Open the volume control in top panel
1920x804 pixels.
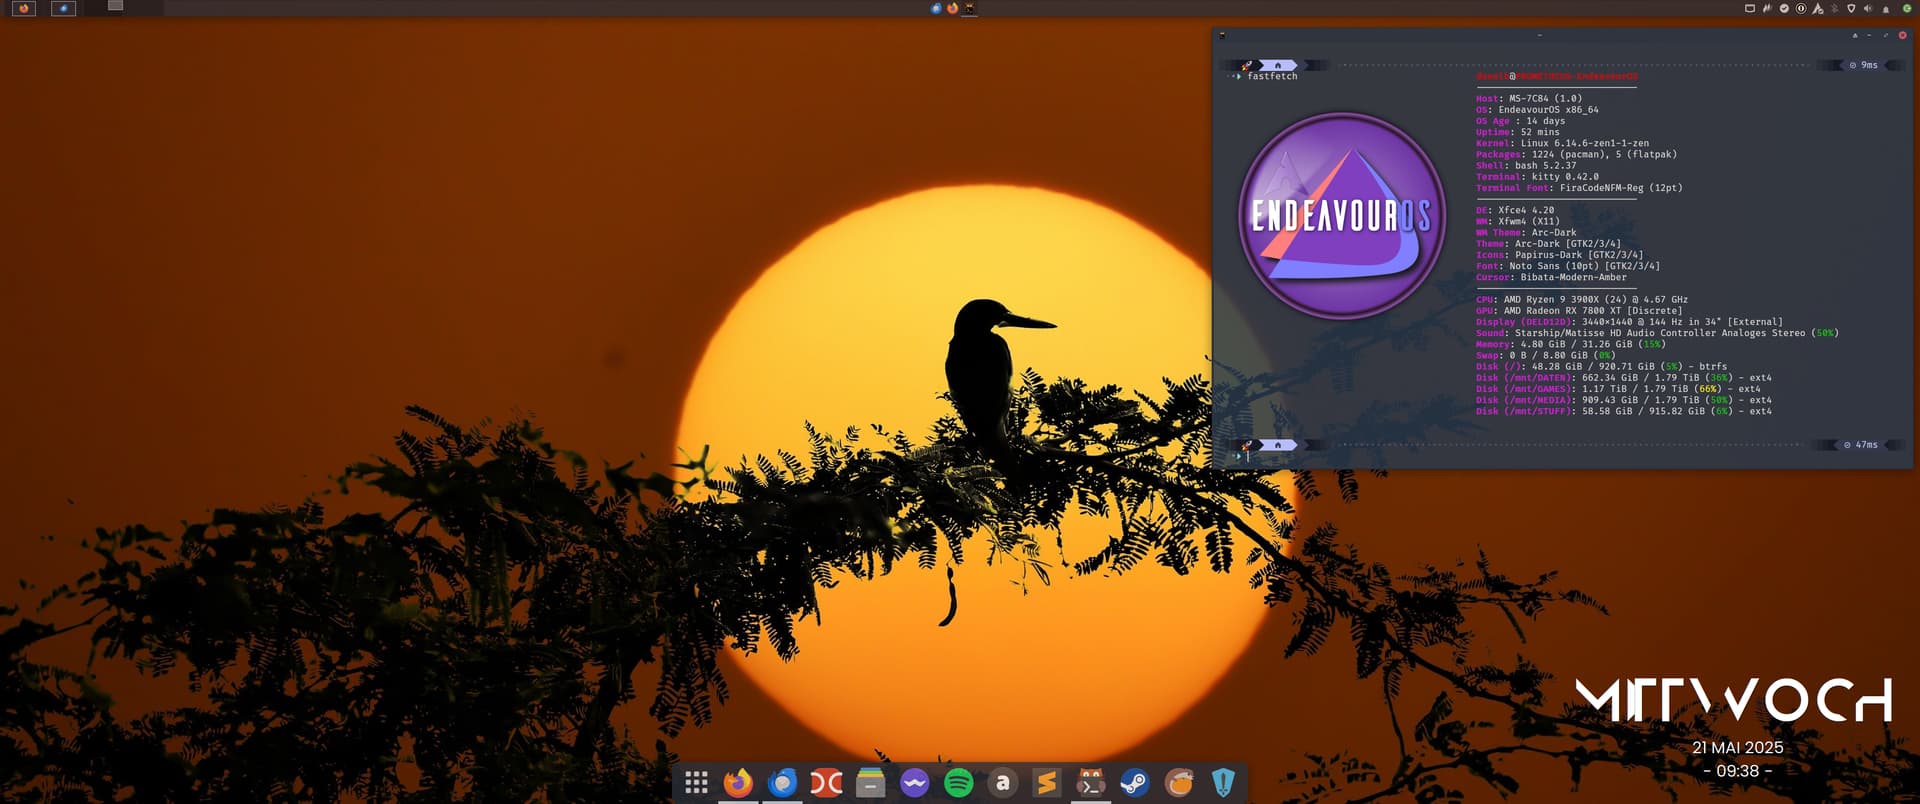(x=1868, y=8)
